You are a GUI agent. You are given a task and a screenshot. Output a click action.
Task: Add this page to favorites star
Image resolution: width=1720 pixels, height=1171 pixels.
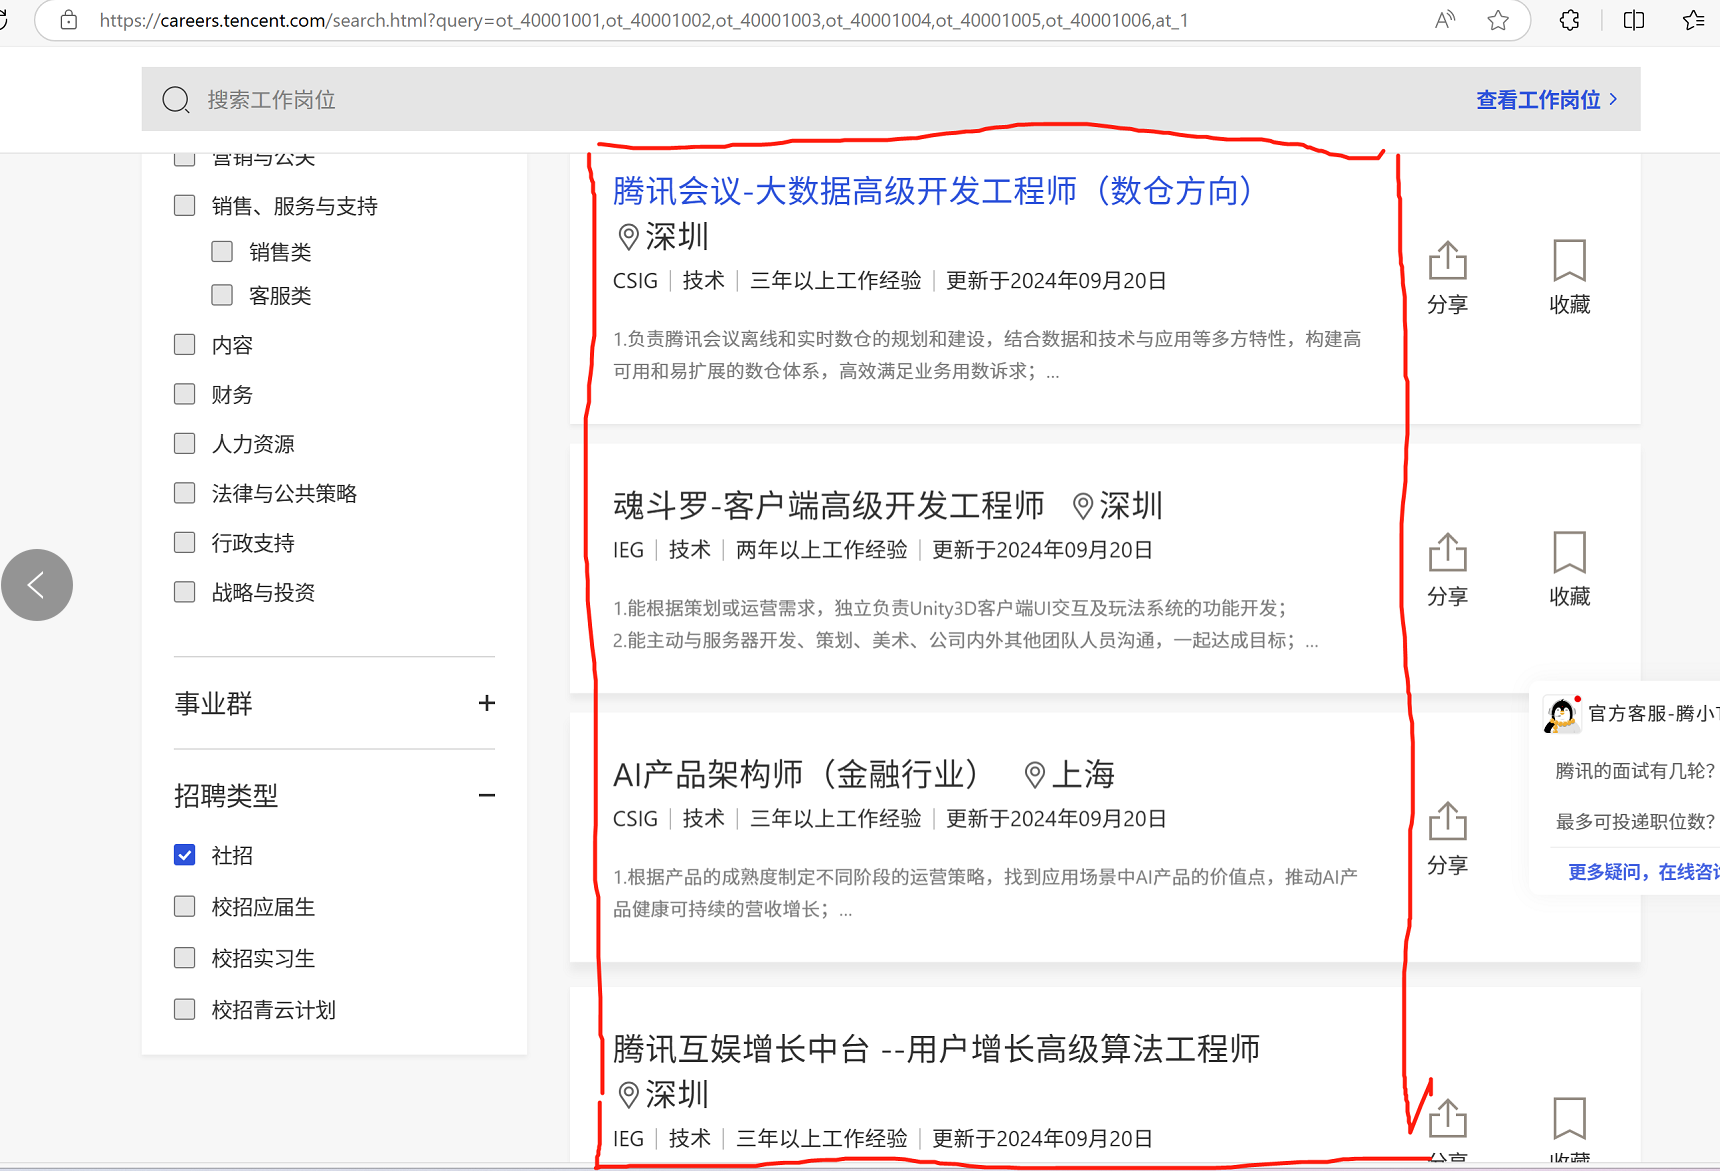1498,20
